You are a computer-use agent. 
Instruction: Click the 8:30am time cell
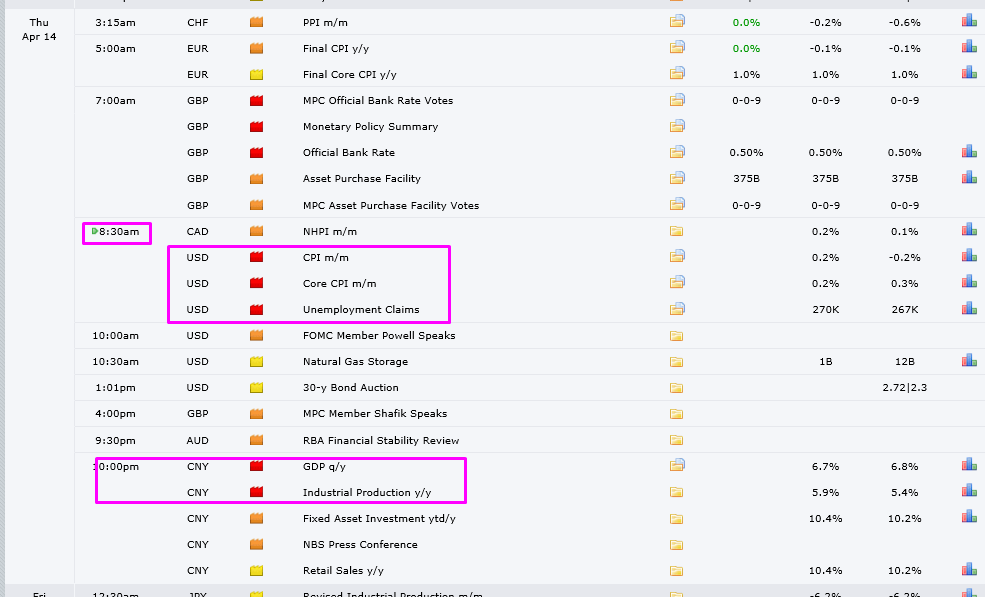tap(117, 231)
